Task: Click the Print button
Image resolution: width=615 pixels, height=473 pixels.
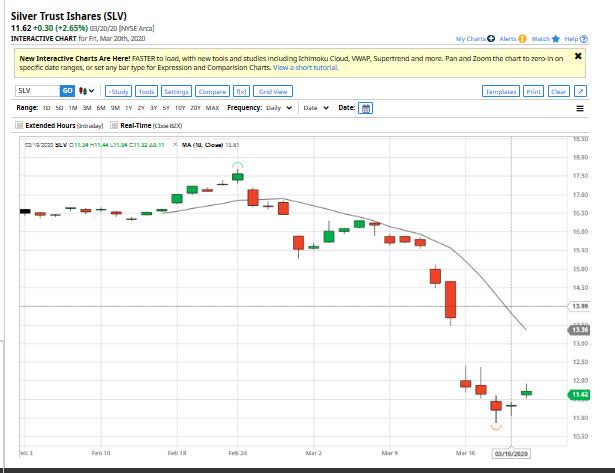Action: coord(533,91)
